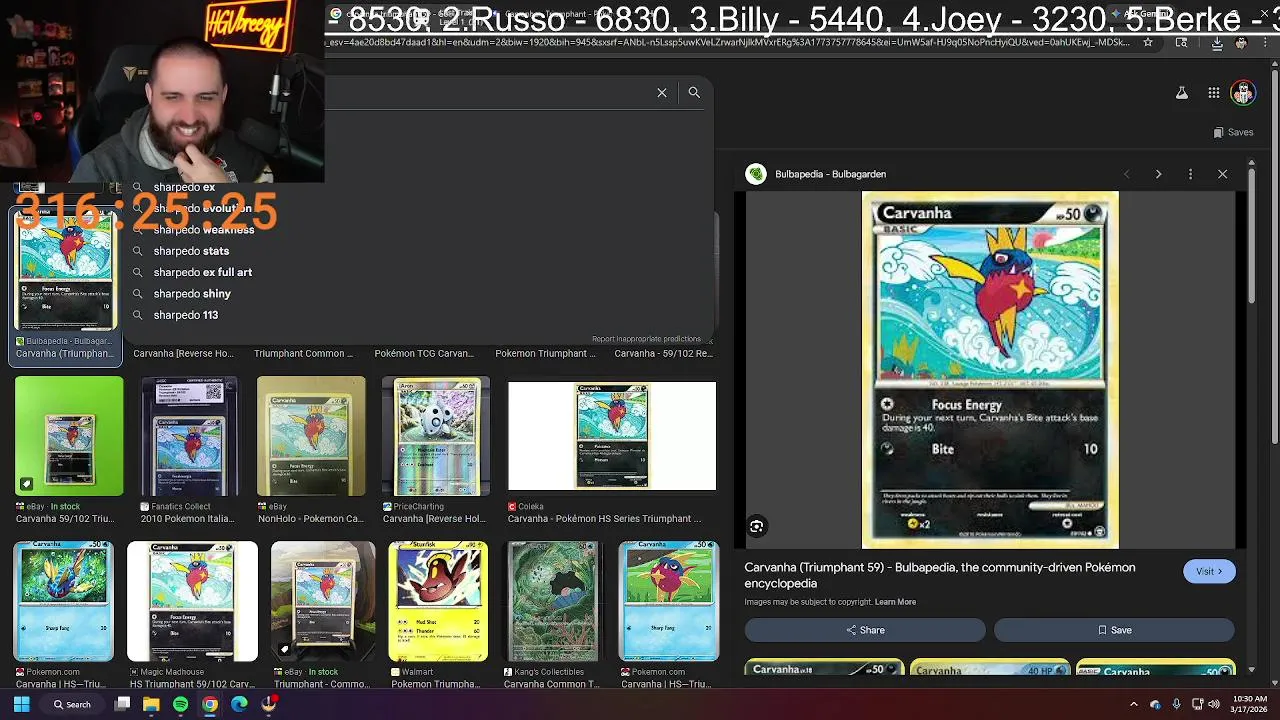Image resolution: width=1280 pixels, height=720 pixels.
Task: Click Chrome address bar URL
Action: click(730, 43)
